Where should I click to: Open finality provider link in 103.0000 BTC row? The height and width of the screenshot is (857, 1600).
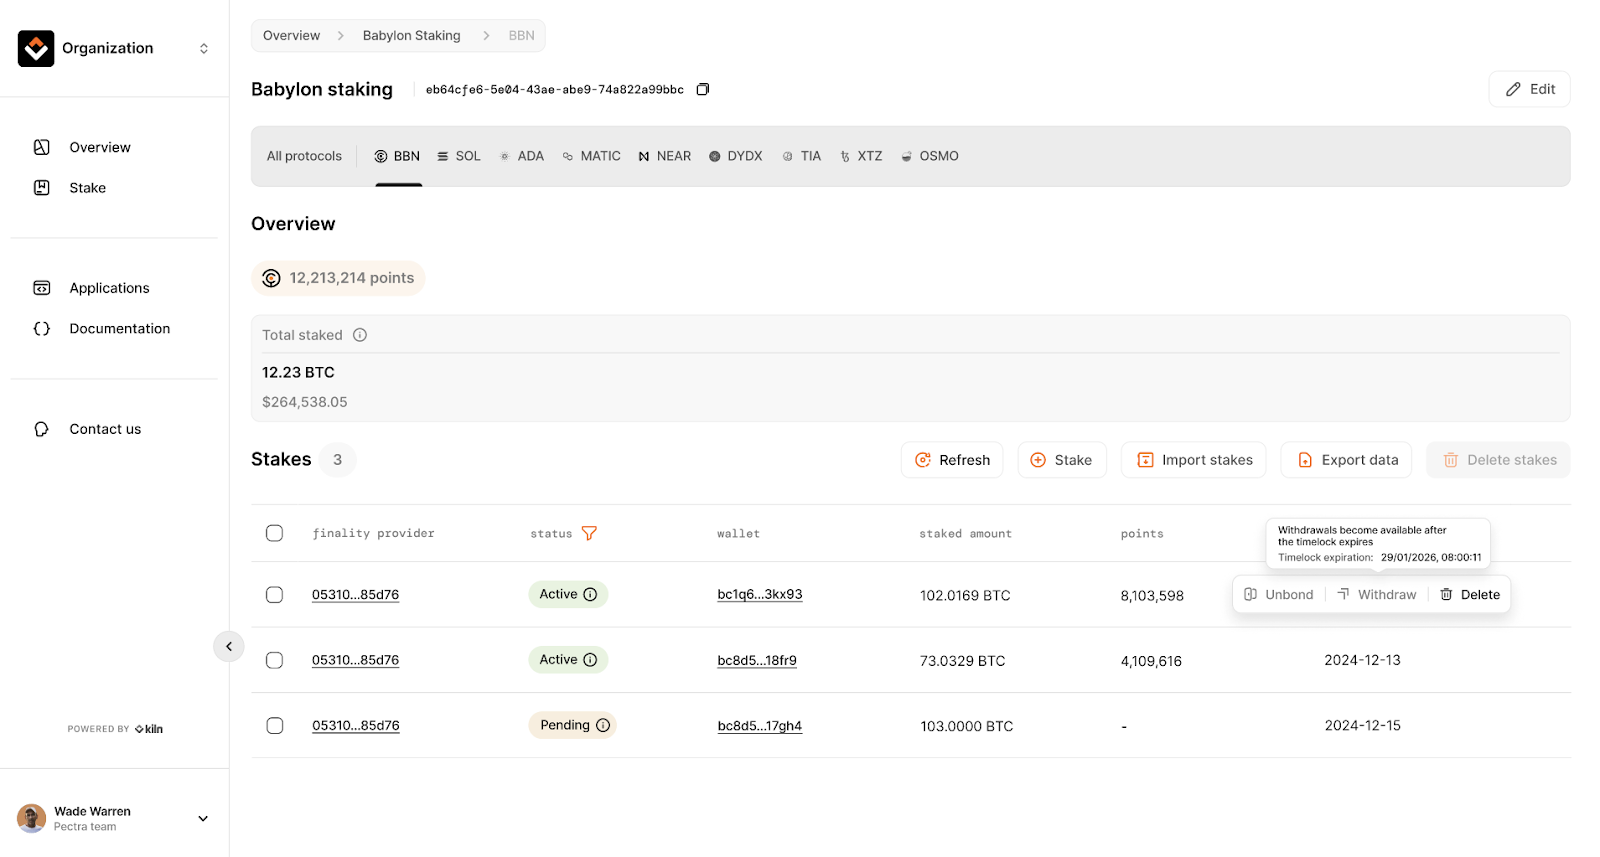(355, 726)
